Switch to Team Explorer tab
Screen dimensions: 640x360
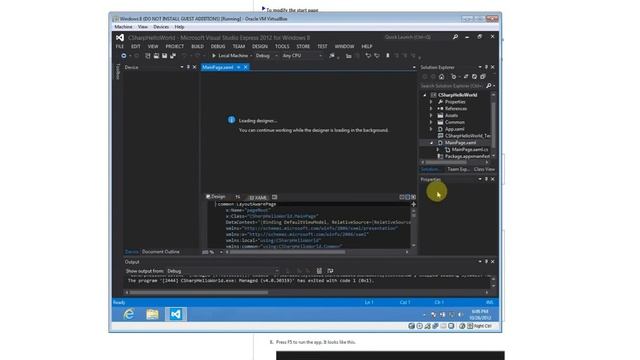point(458,169)
